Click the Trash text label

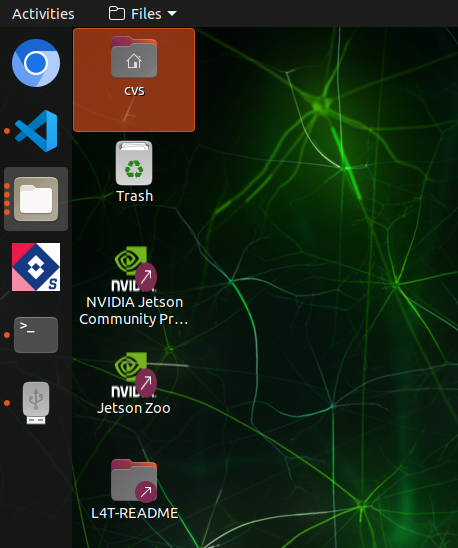coord(135,196)
